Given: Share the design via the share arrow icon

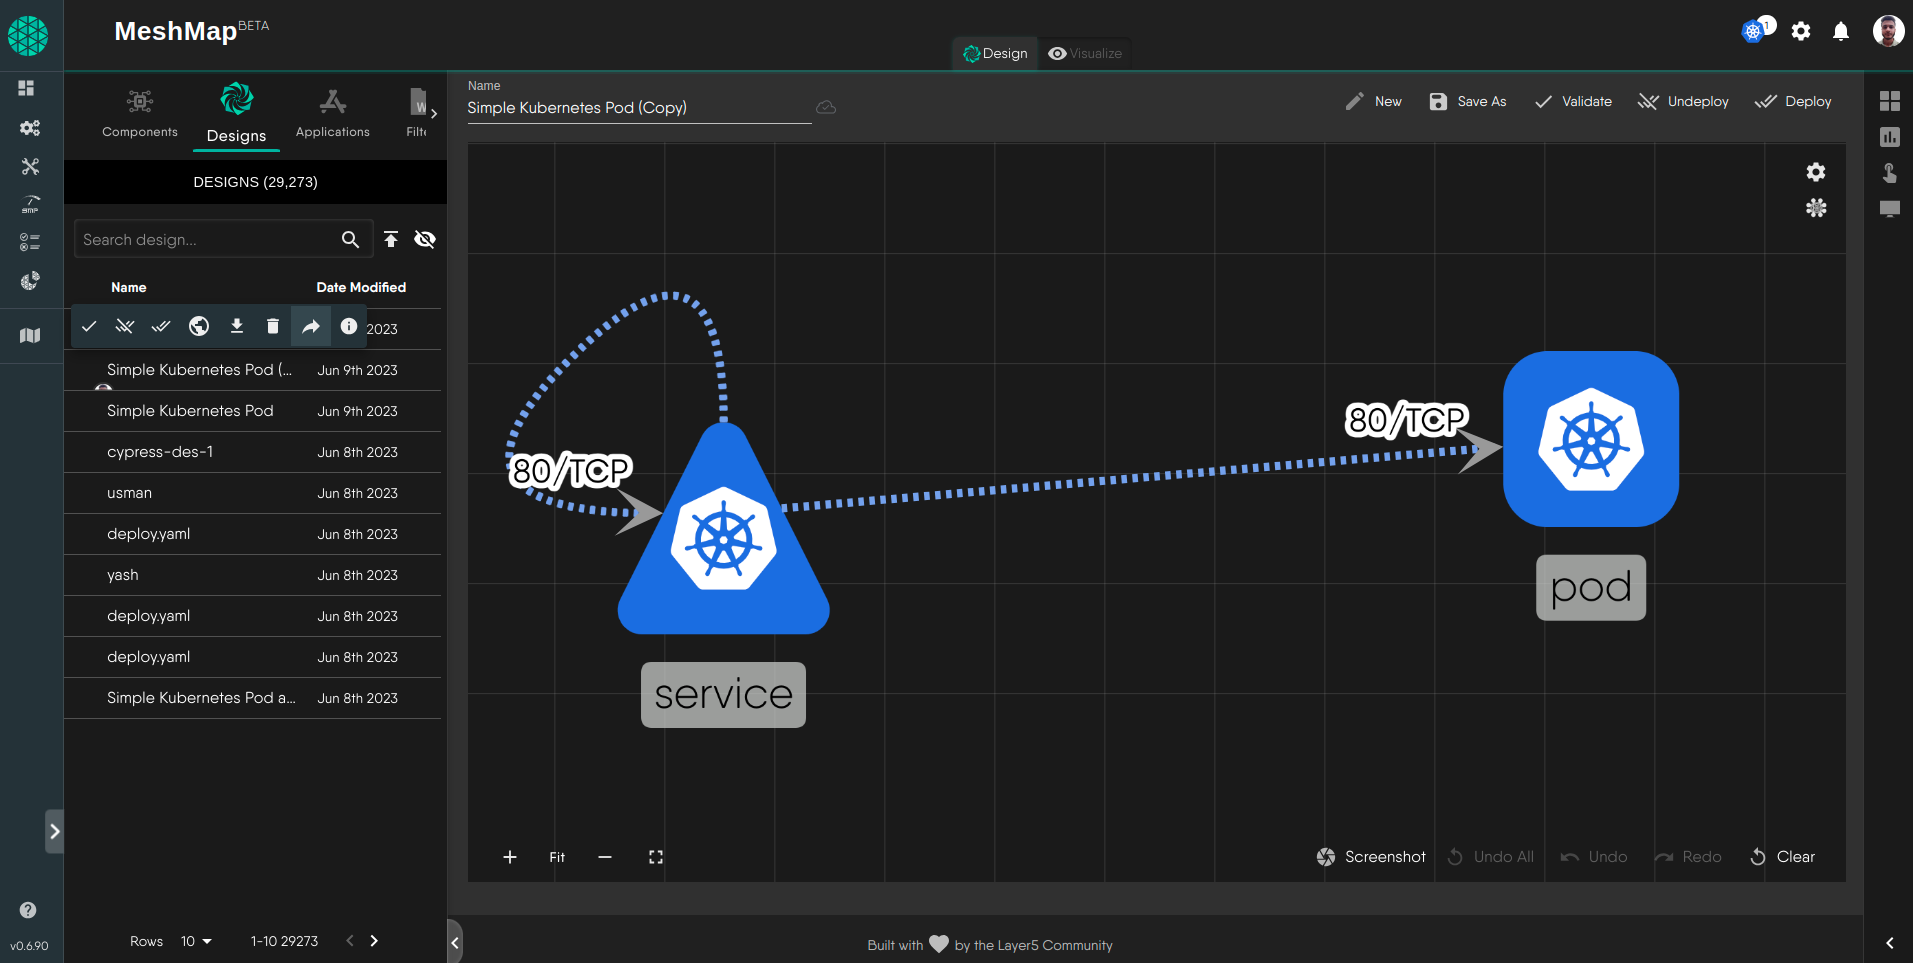Looking at the screenshot, I should [310, 326].
